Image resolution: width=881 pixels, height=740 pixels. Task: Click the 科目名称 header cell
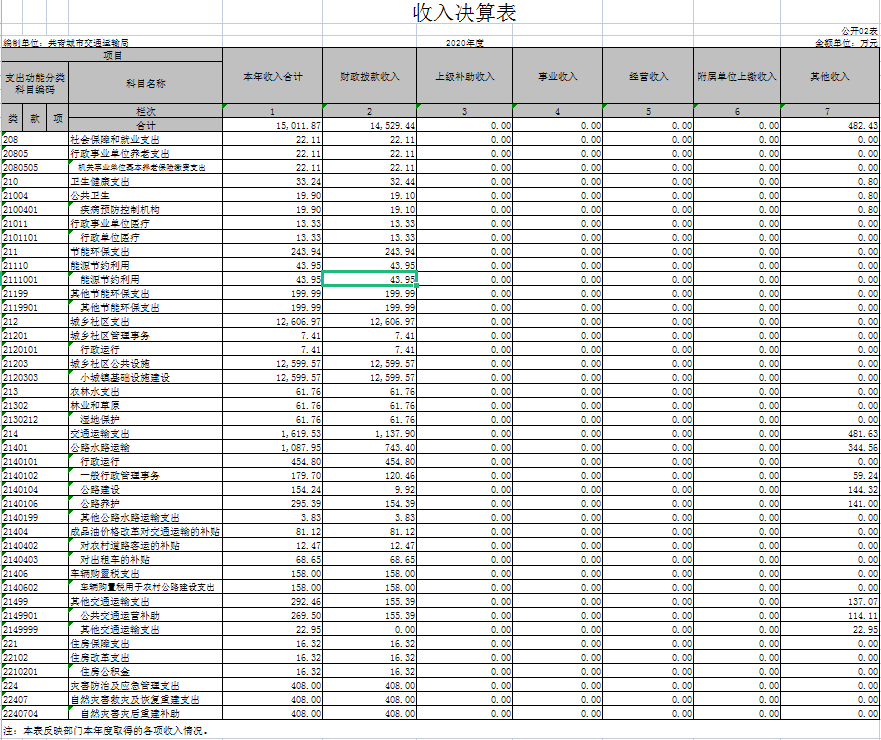pos(145,82)
